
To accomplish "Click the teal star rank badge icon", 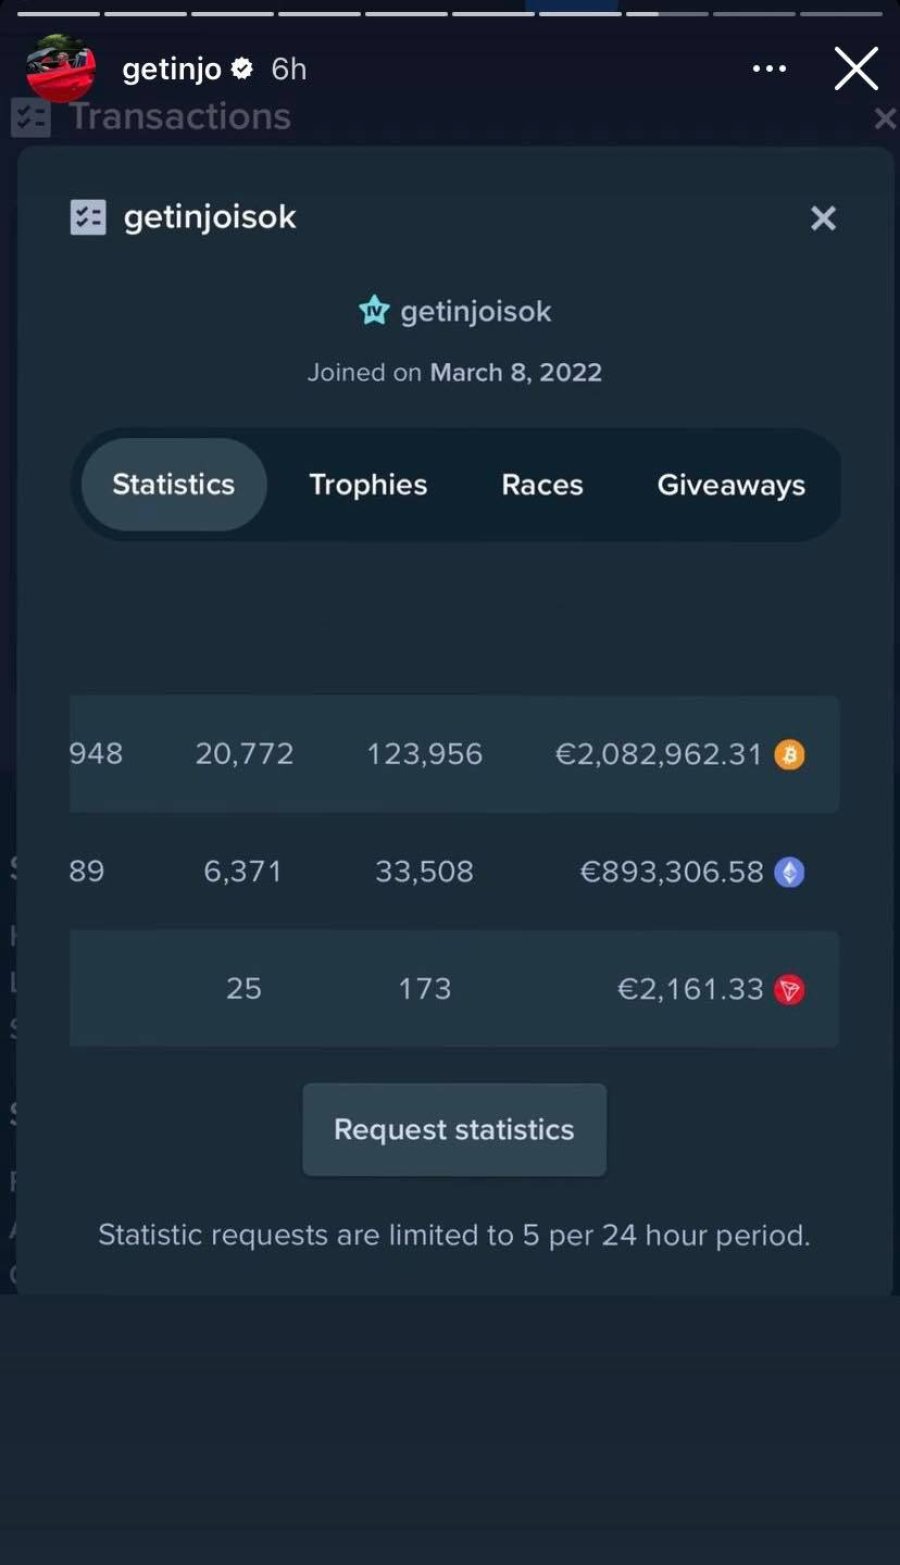I will (374, 311).
